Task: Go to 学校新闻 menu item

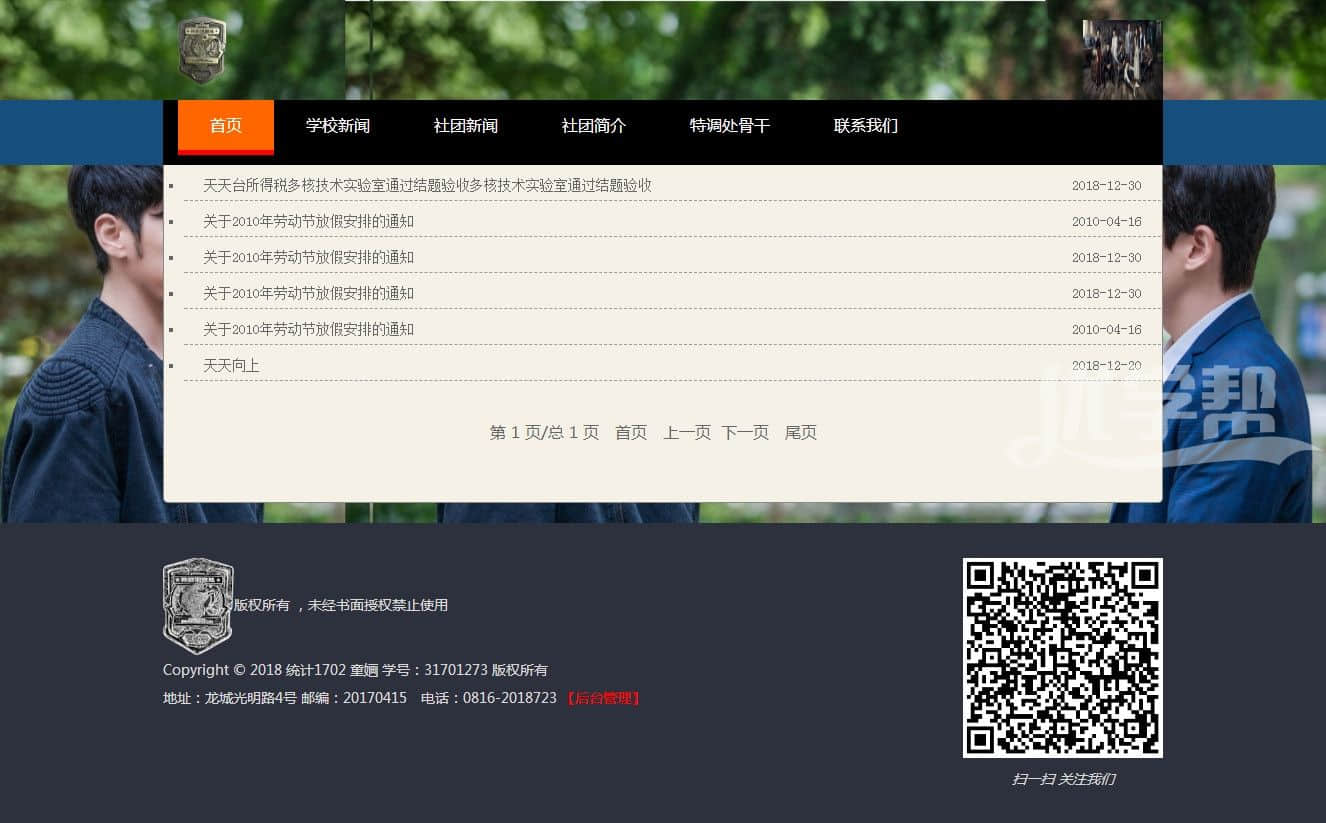Action: click(x=338, y=126)
